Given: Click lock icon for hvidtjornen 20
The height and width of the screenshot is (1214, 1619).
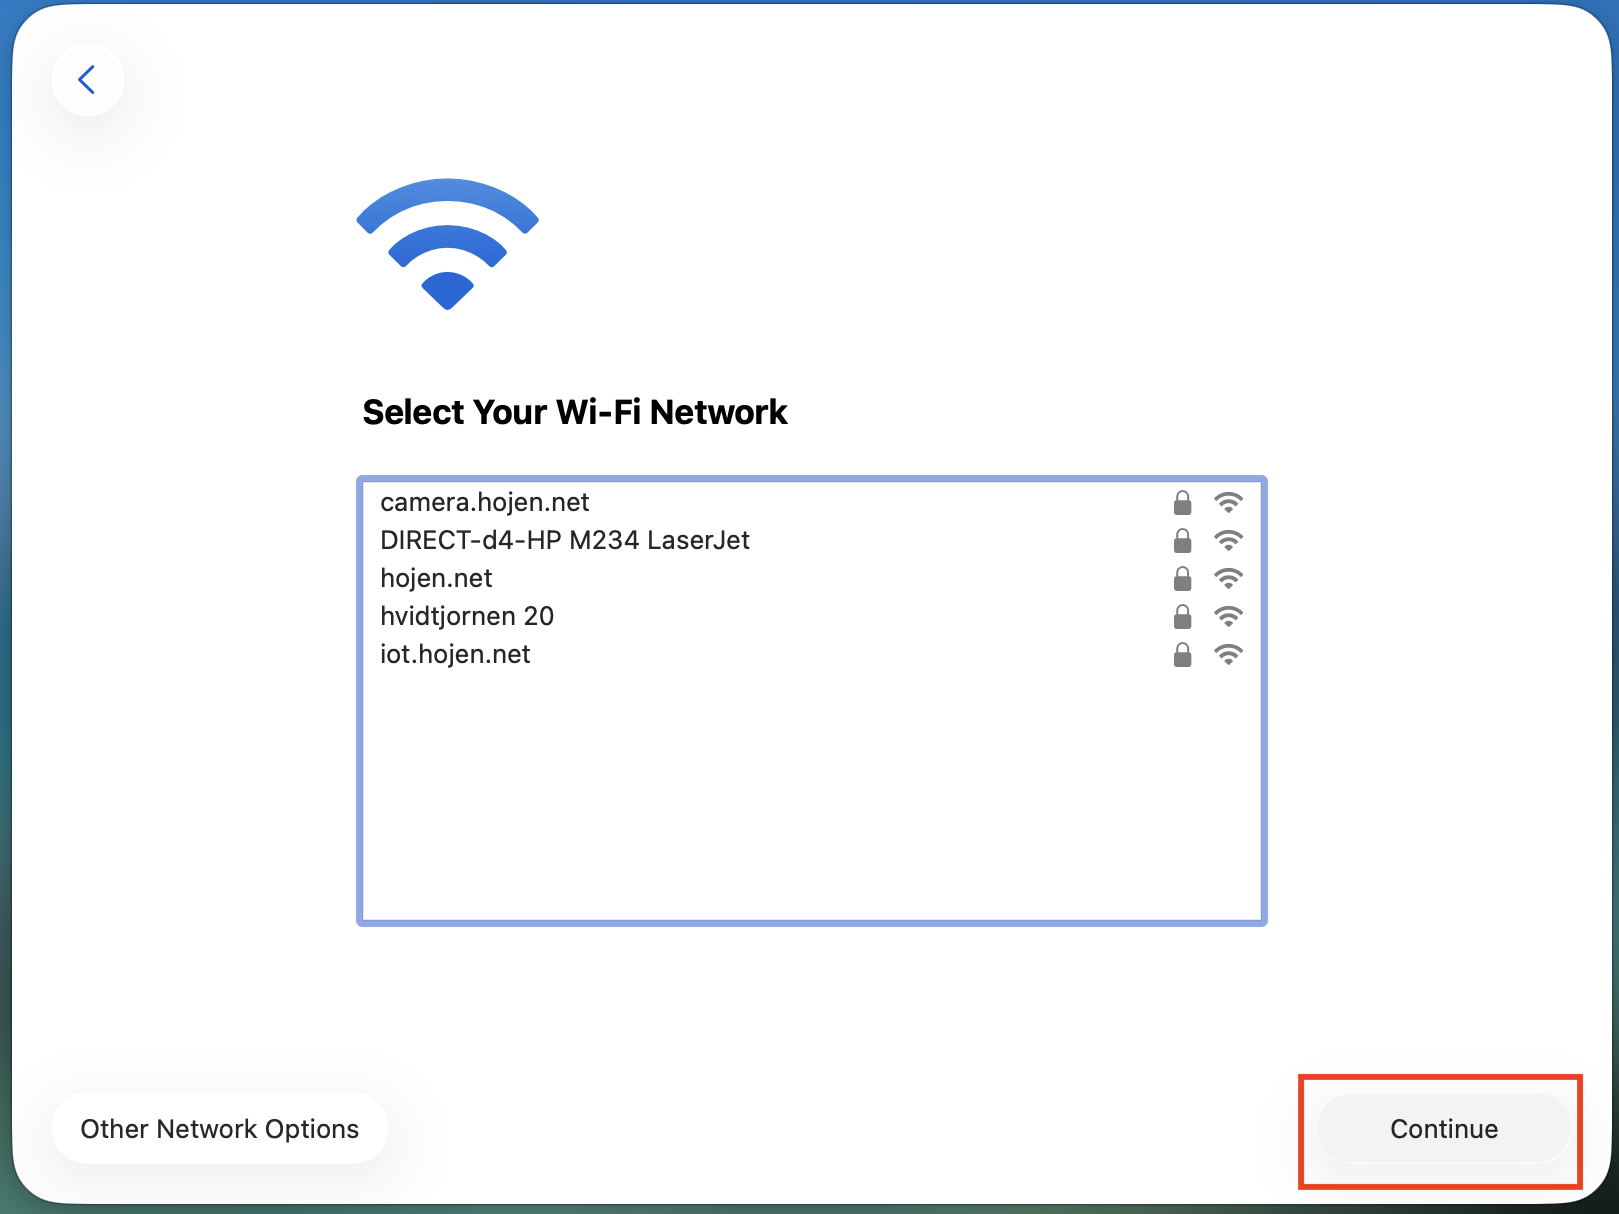Looking at the screenshot, I should (1182, 616).
